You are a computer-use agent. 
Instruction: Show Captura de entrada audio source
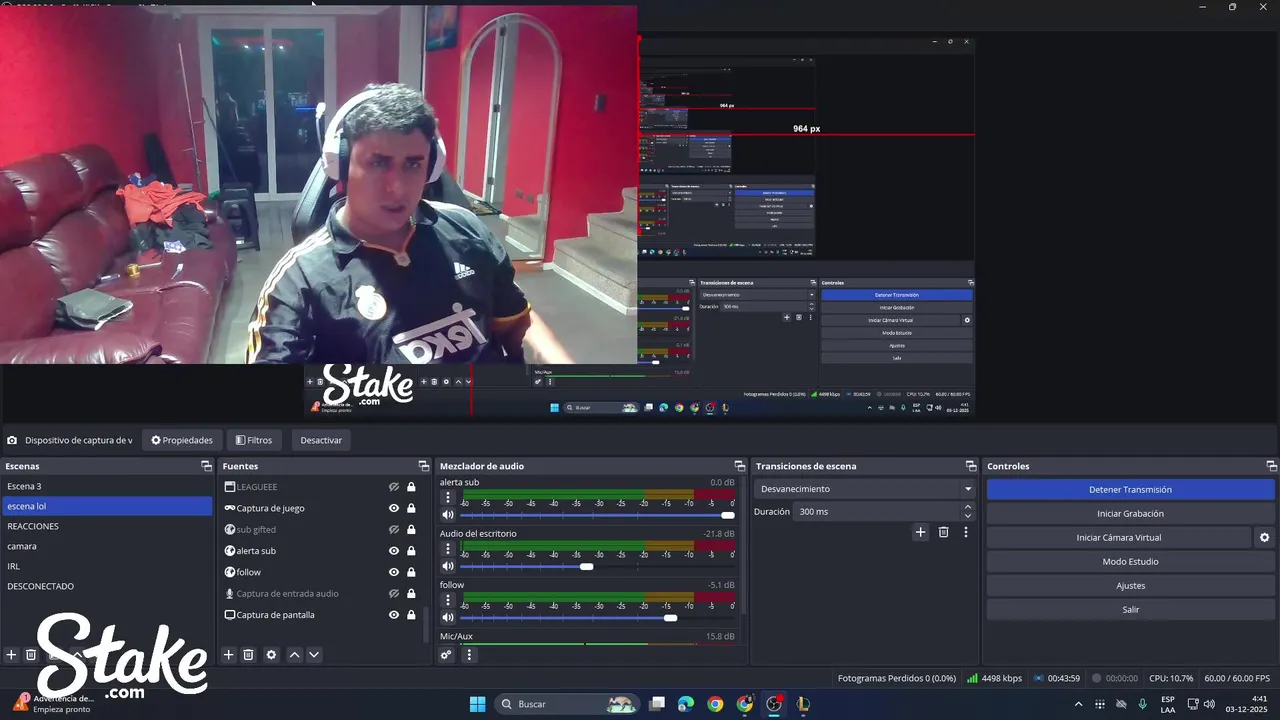click(x=394, y=594)
